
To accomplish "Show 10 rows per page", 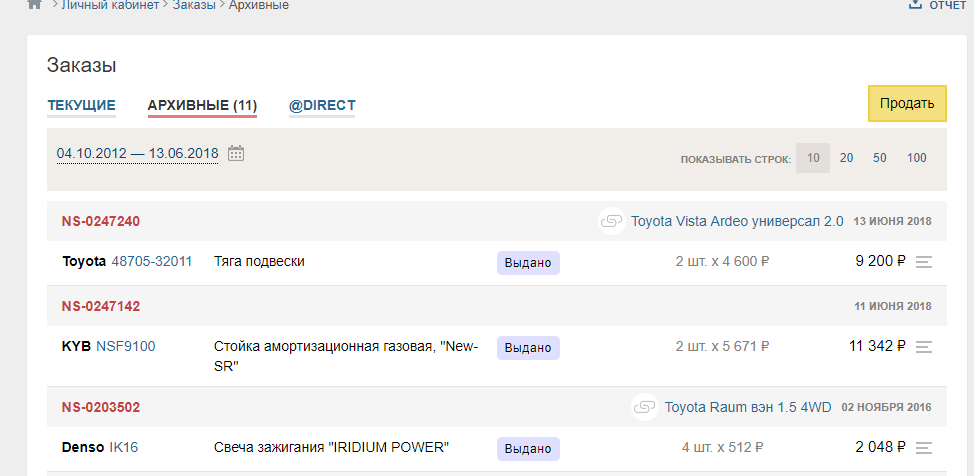I will coord(813,158).
